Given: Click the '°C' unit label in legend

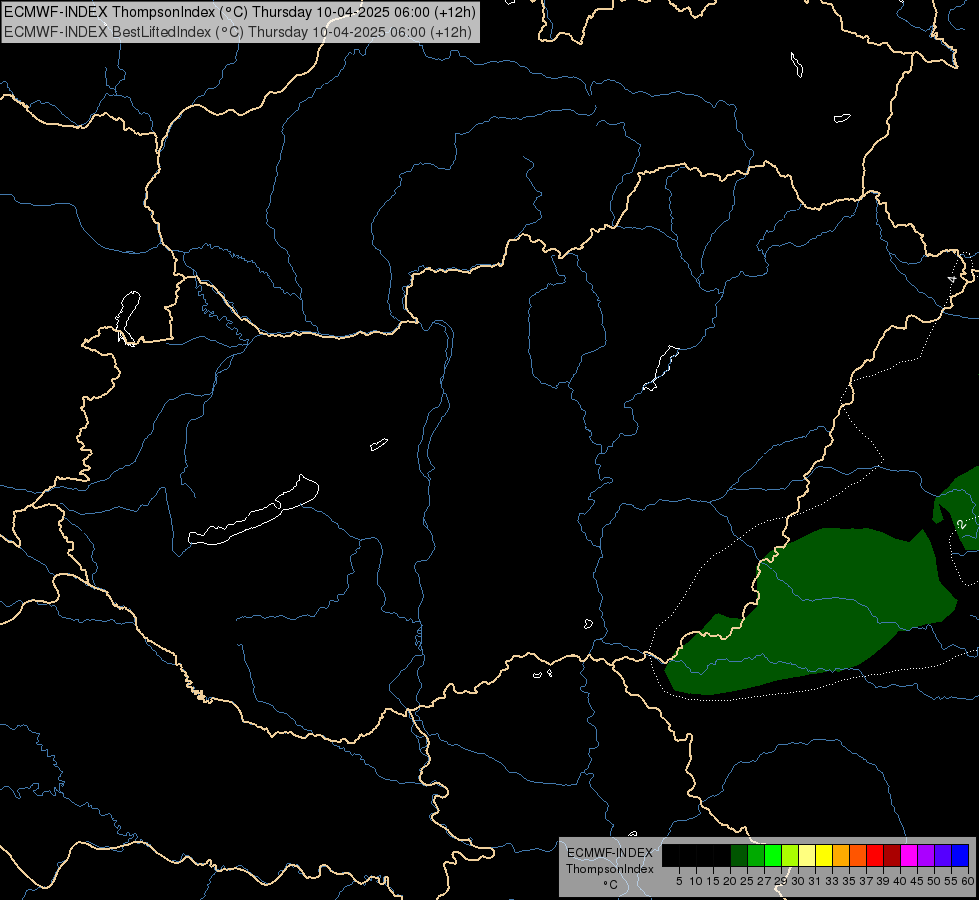Looking at the screenshot, I should pos(610,884).
